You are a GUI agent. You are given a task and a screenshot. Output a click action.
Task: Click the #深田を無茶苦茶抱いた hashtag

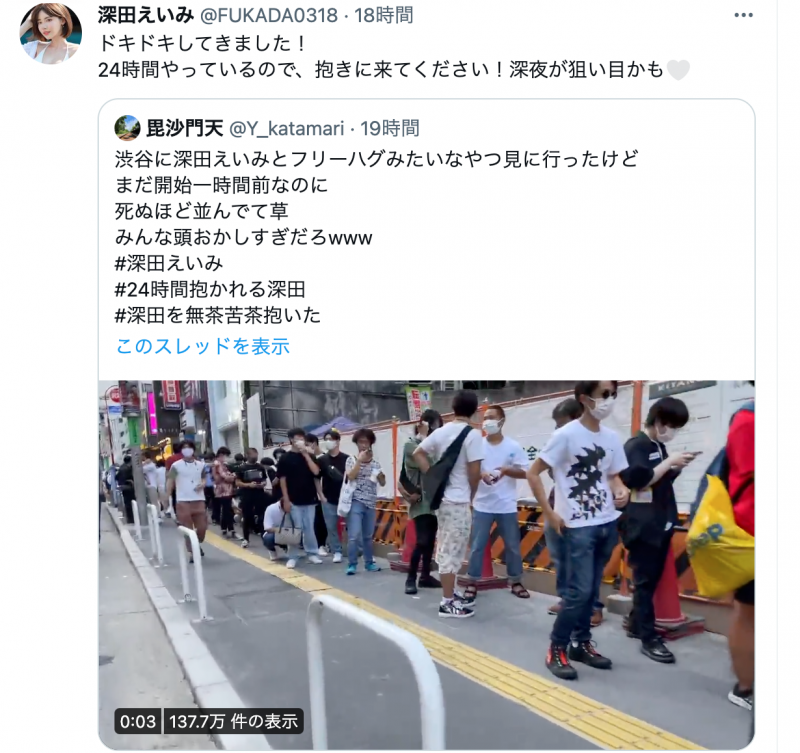coord(218,315)
